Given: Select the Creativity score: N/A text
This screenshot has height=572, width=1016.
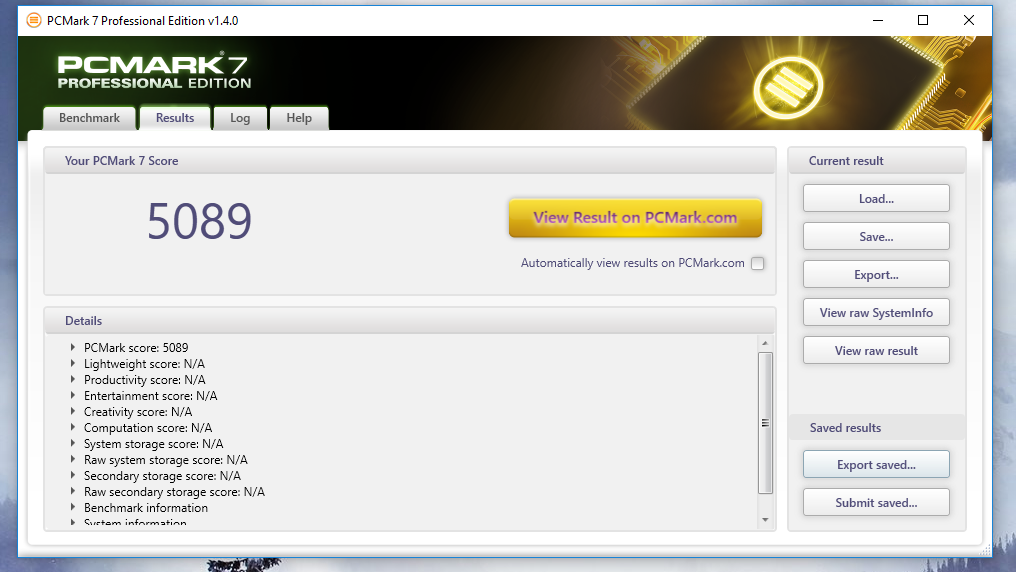Looking at the screenshot, I should tap(138, 412).
